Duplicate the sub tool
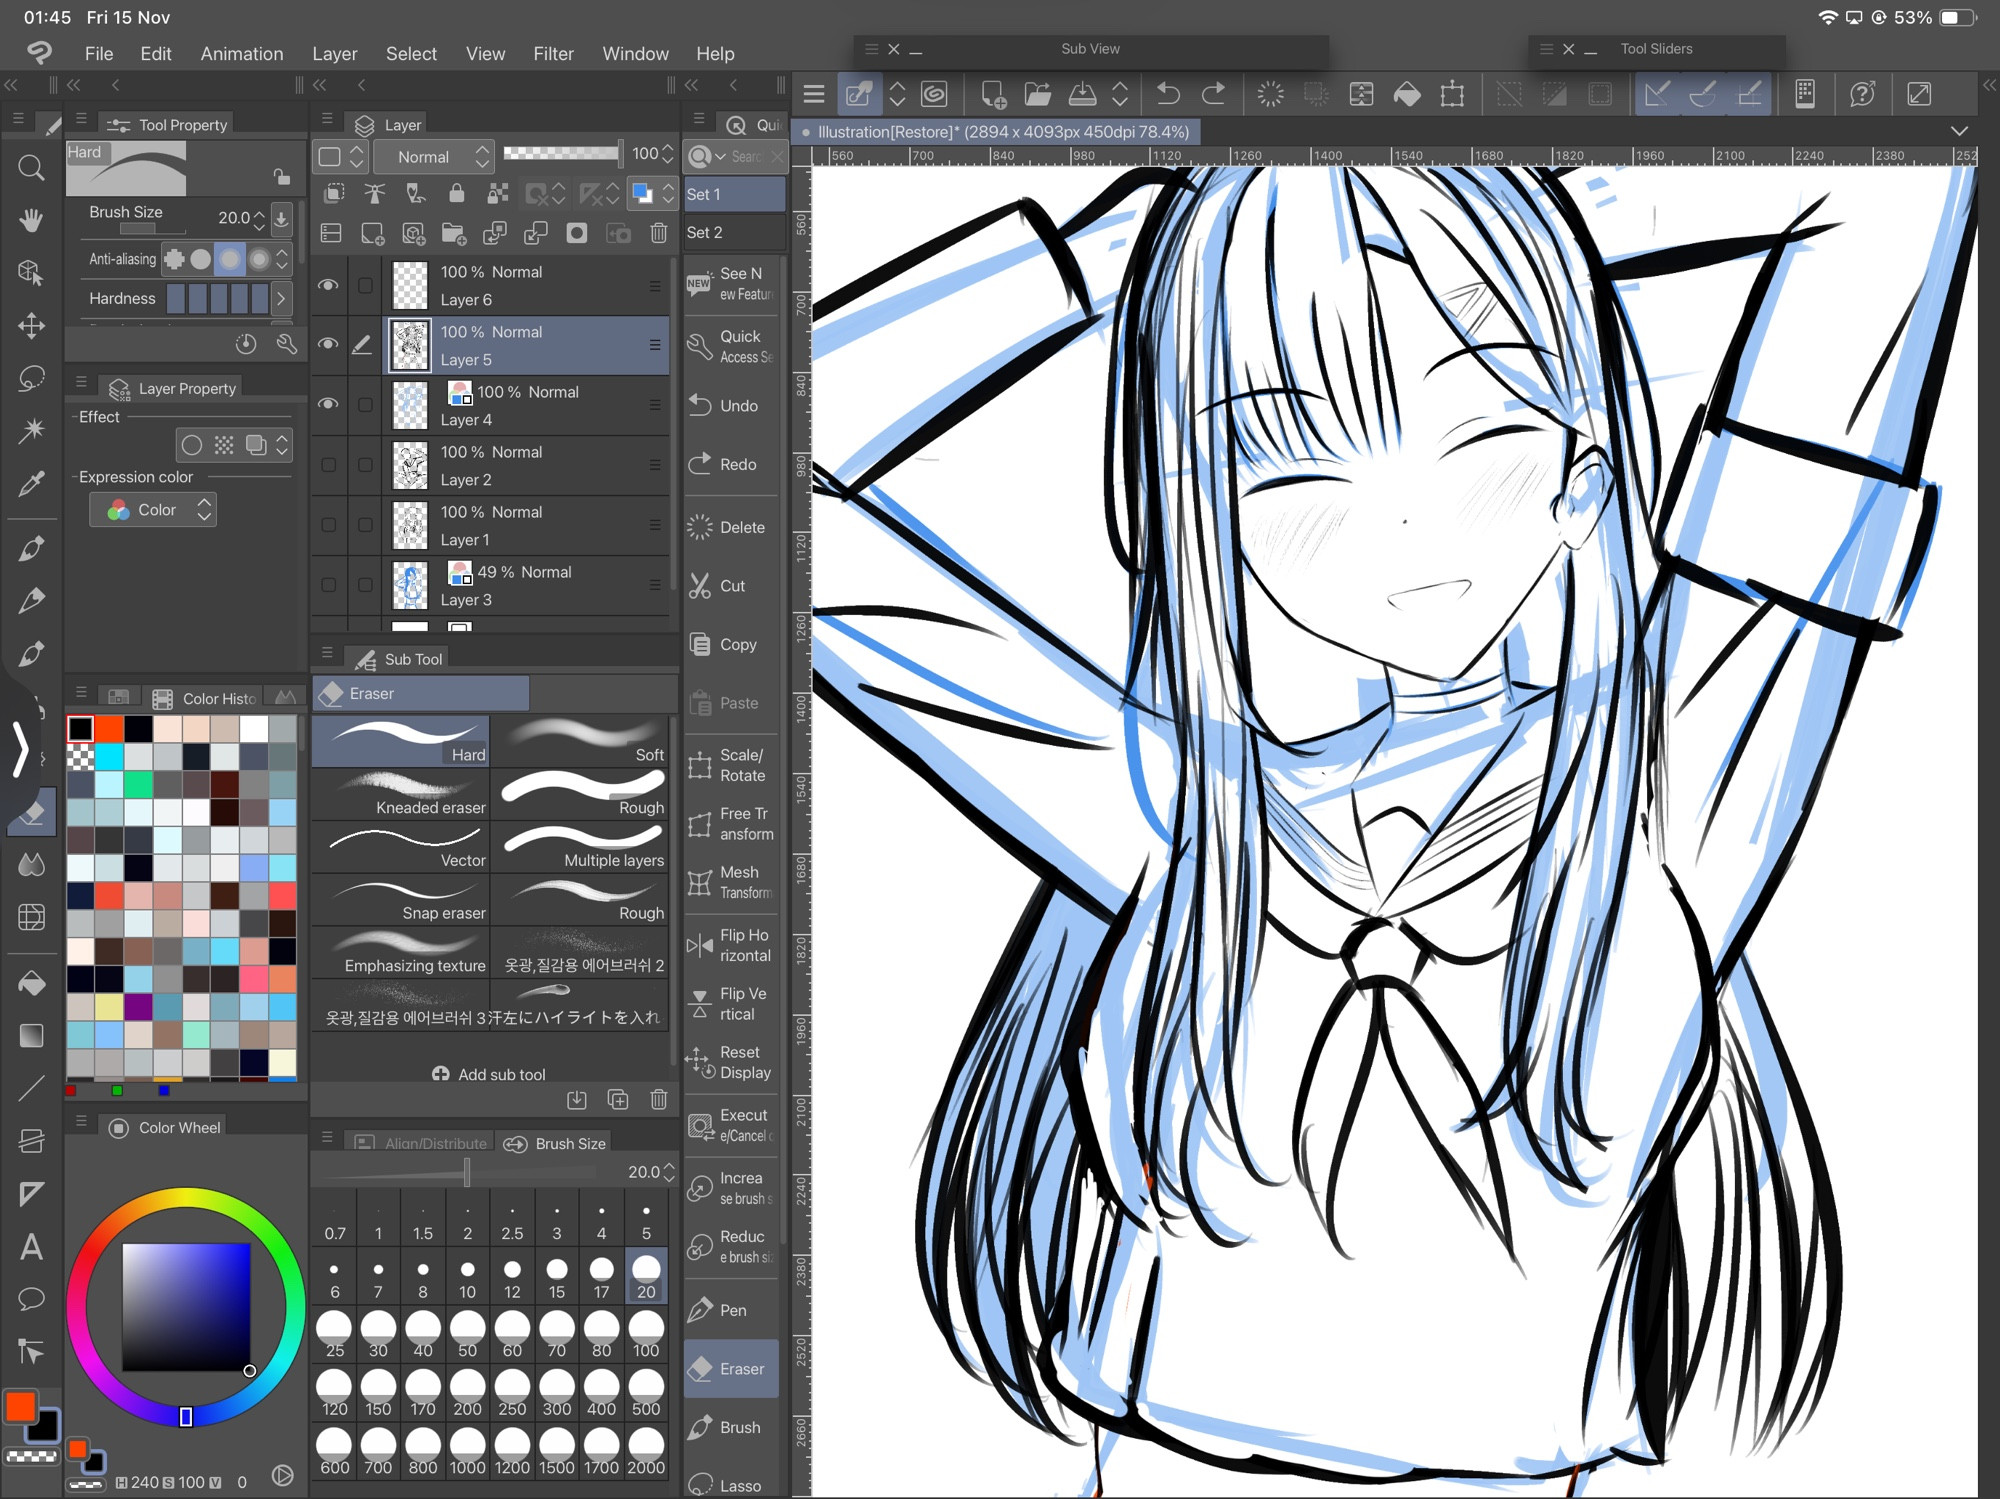This screenshot has width=2000, height=1499. pyautogui.click(x=618, y=1100)
